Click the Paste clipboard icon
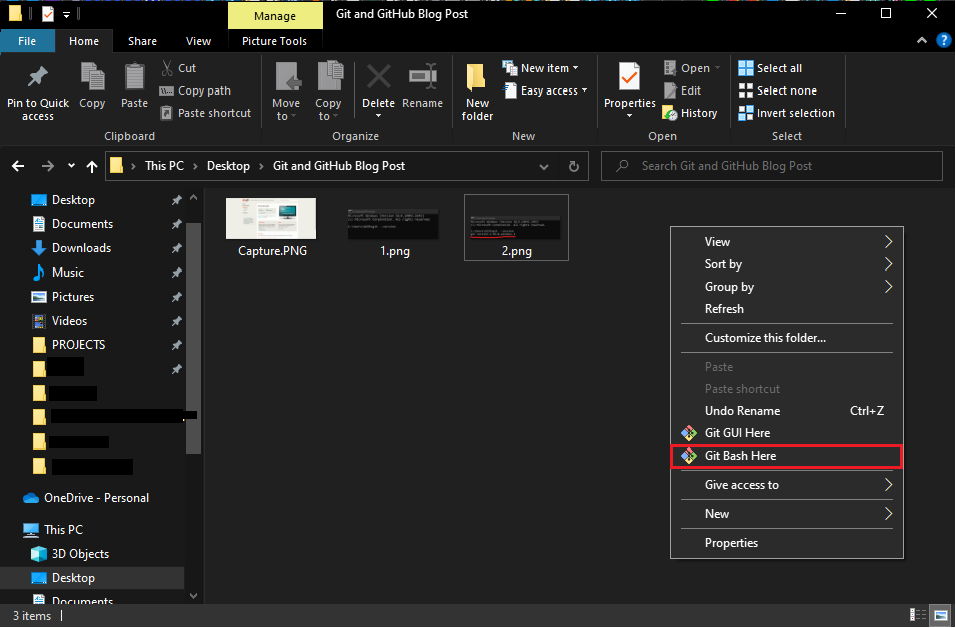Screen dimensions: 956x628 click(134, 77)
